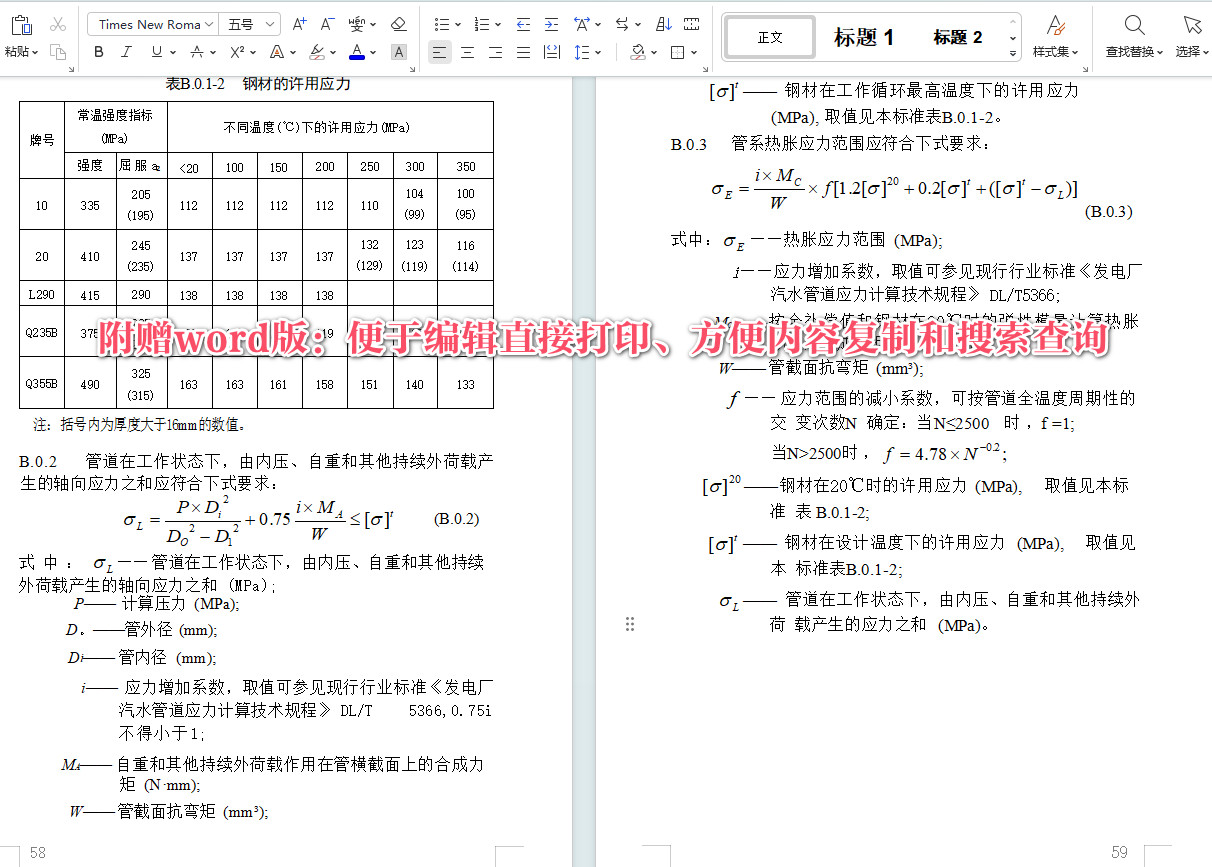
Task: Click the Format Painter icon
Action: pos(57,52)
